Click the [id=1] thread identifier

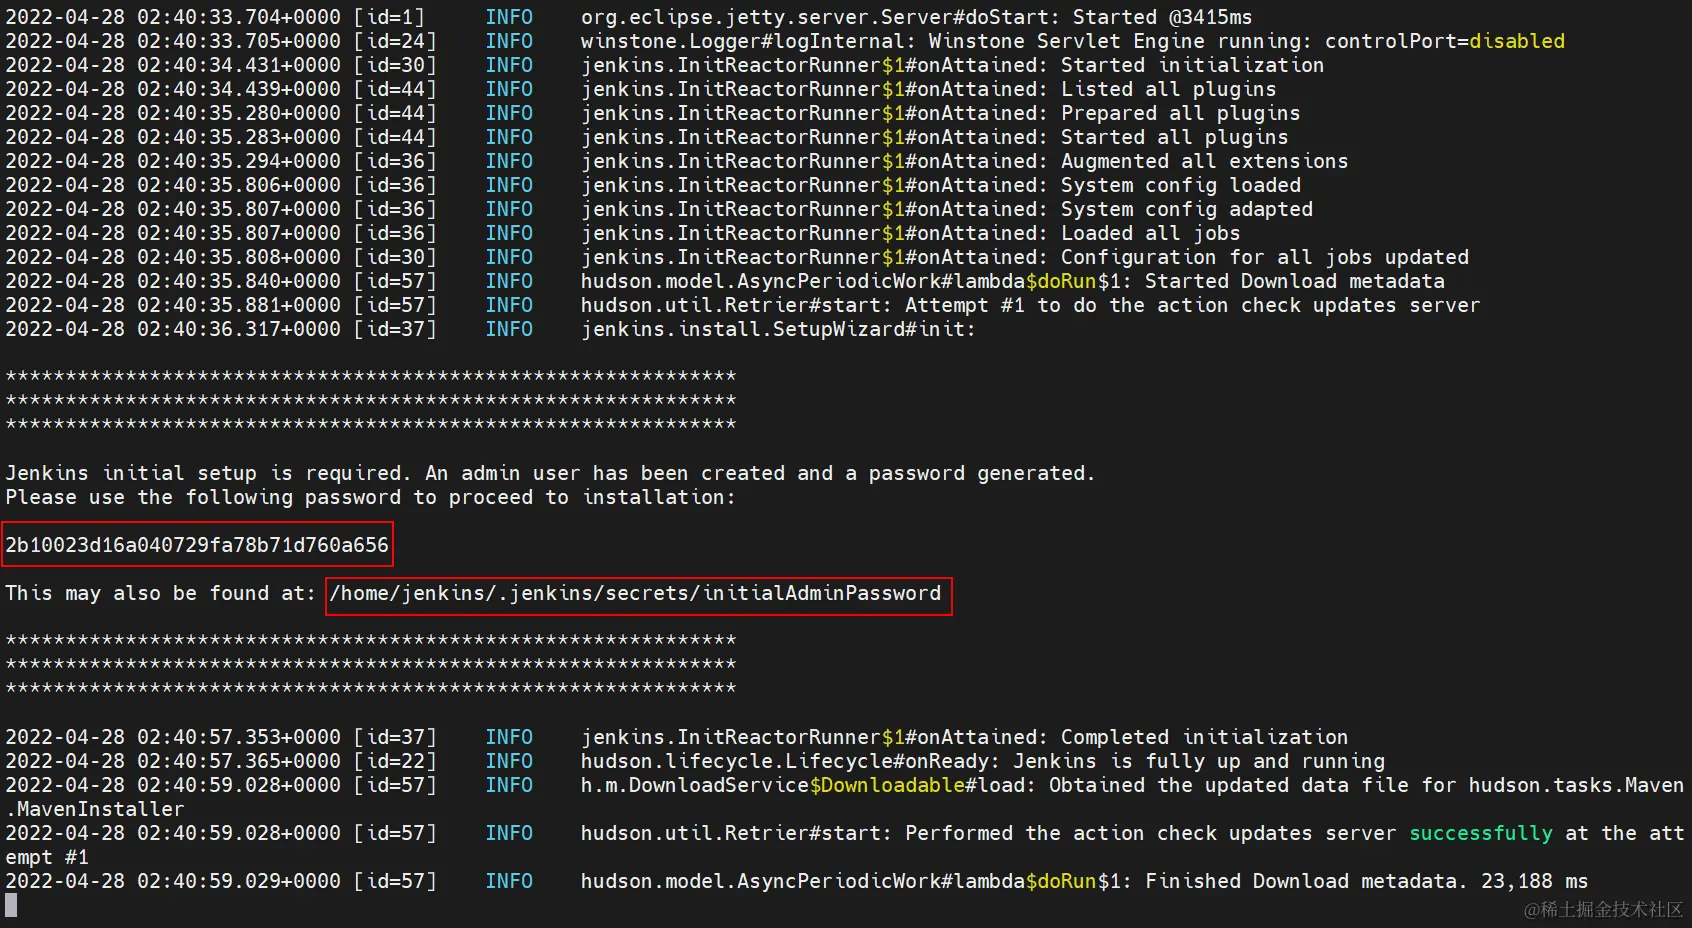point(389,17)
